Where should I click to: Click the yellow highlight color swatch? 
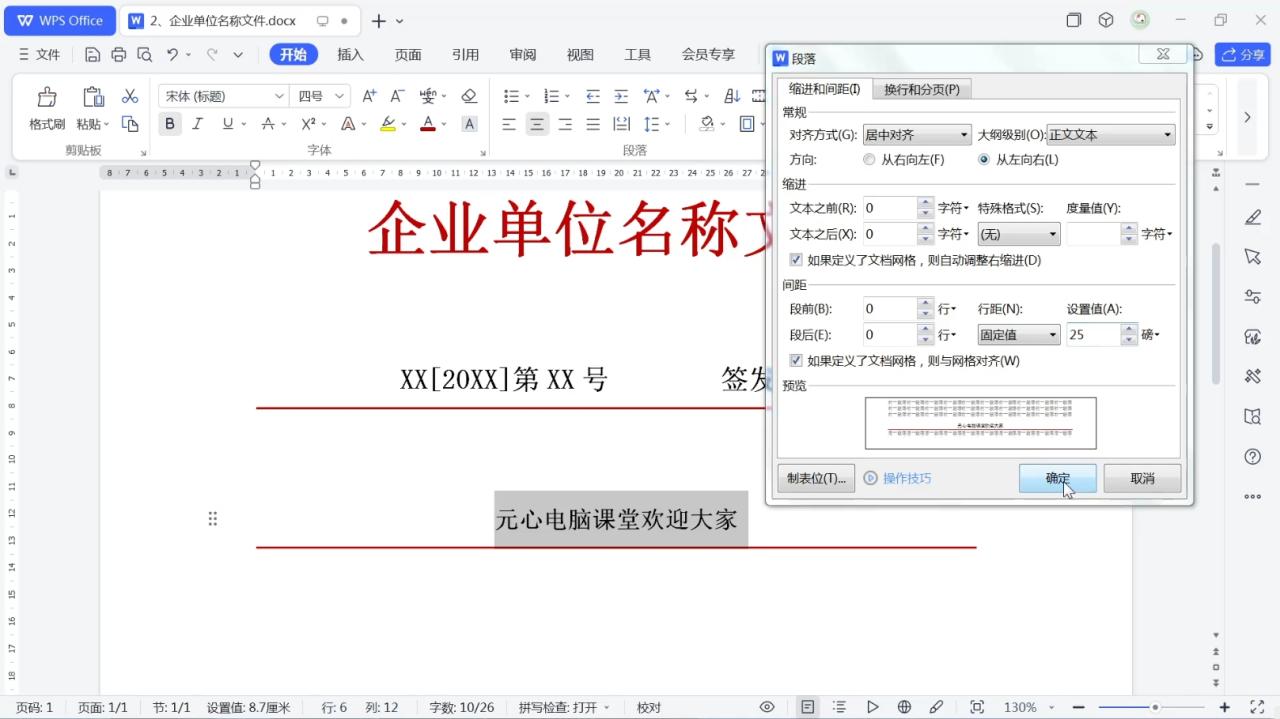(388, 124)
